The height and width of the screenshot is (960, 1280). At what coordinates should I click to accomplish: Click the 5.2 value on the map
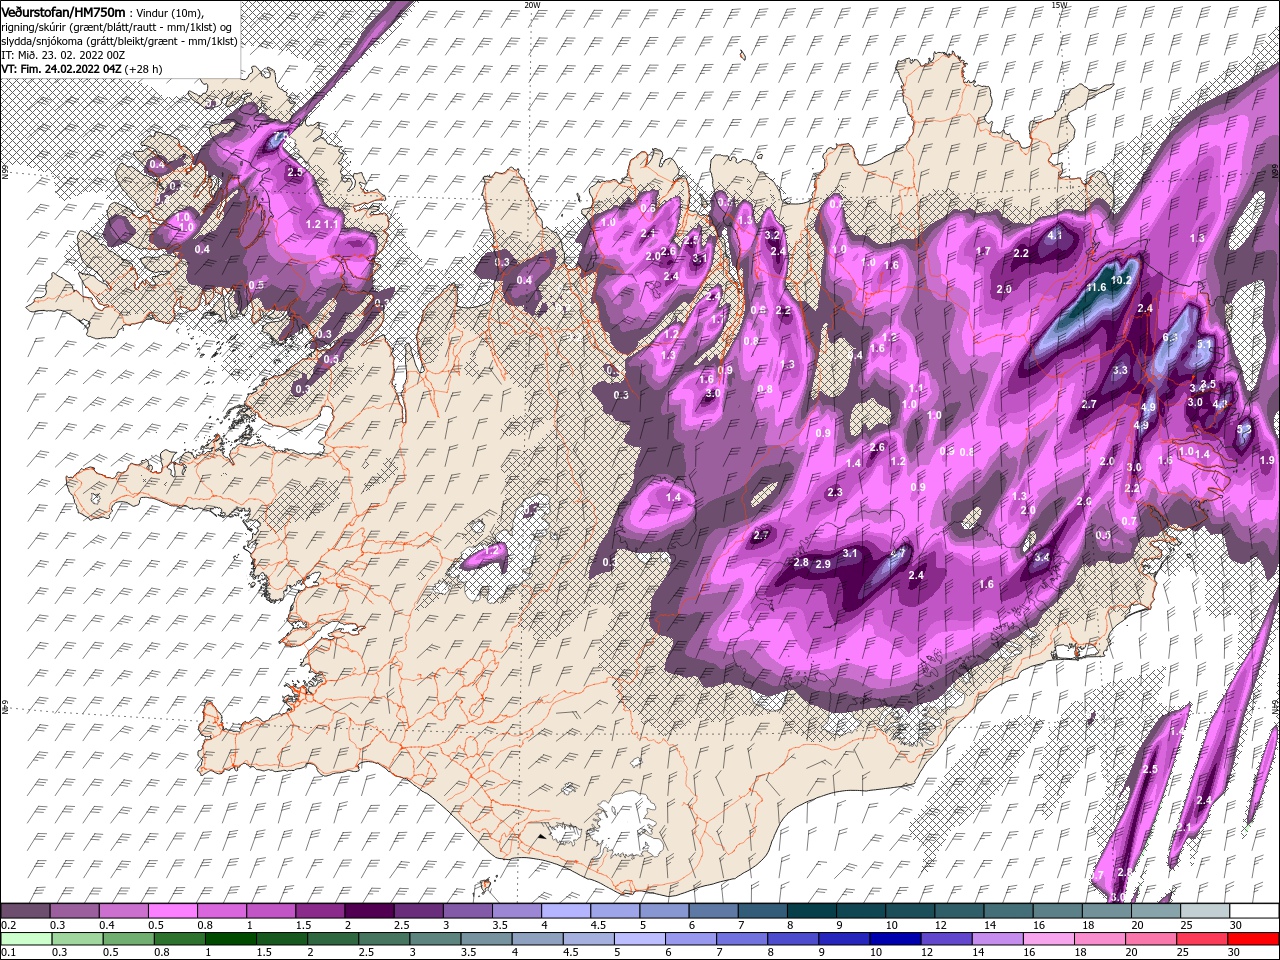click(1243, 429)
